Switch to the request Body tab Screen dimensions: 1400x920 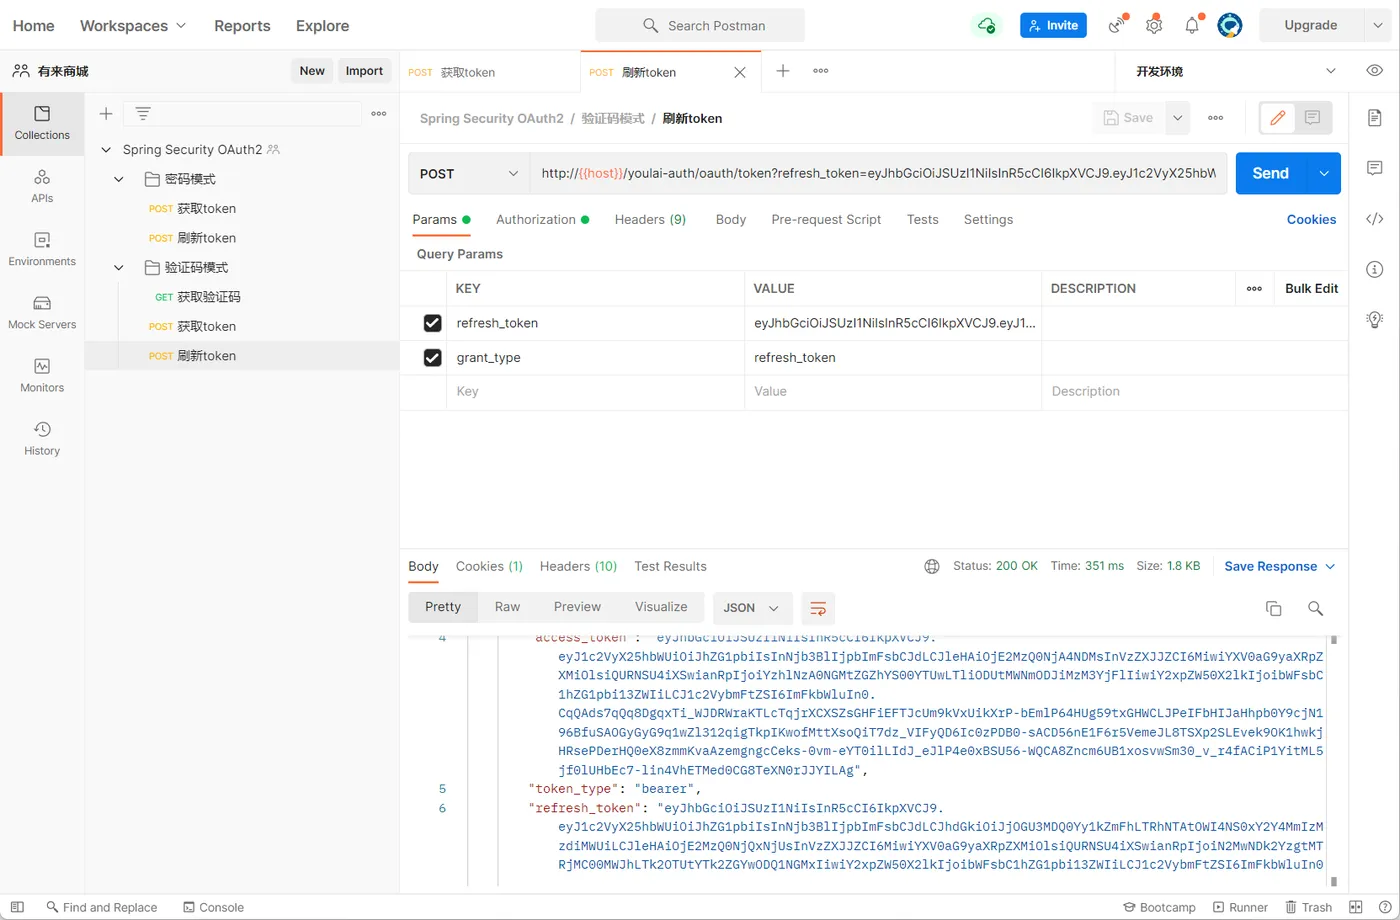[731, 219]
